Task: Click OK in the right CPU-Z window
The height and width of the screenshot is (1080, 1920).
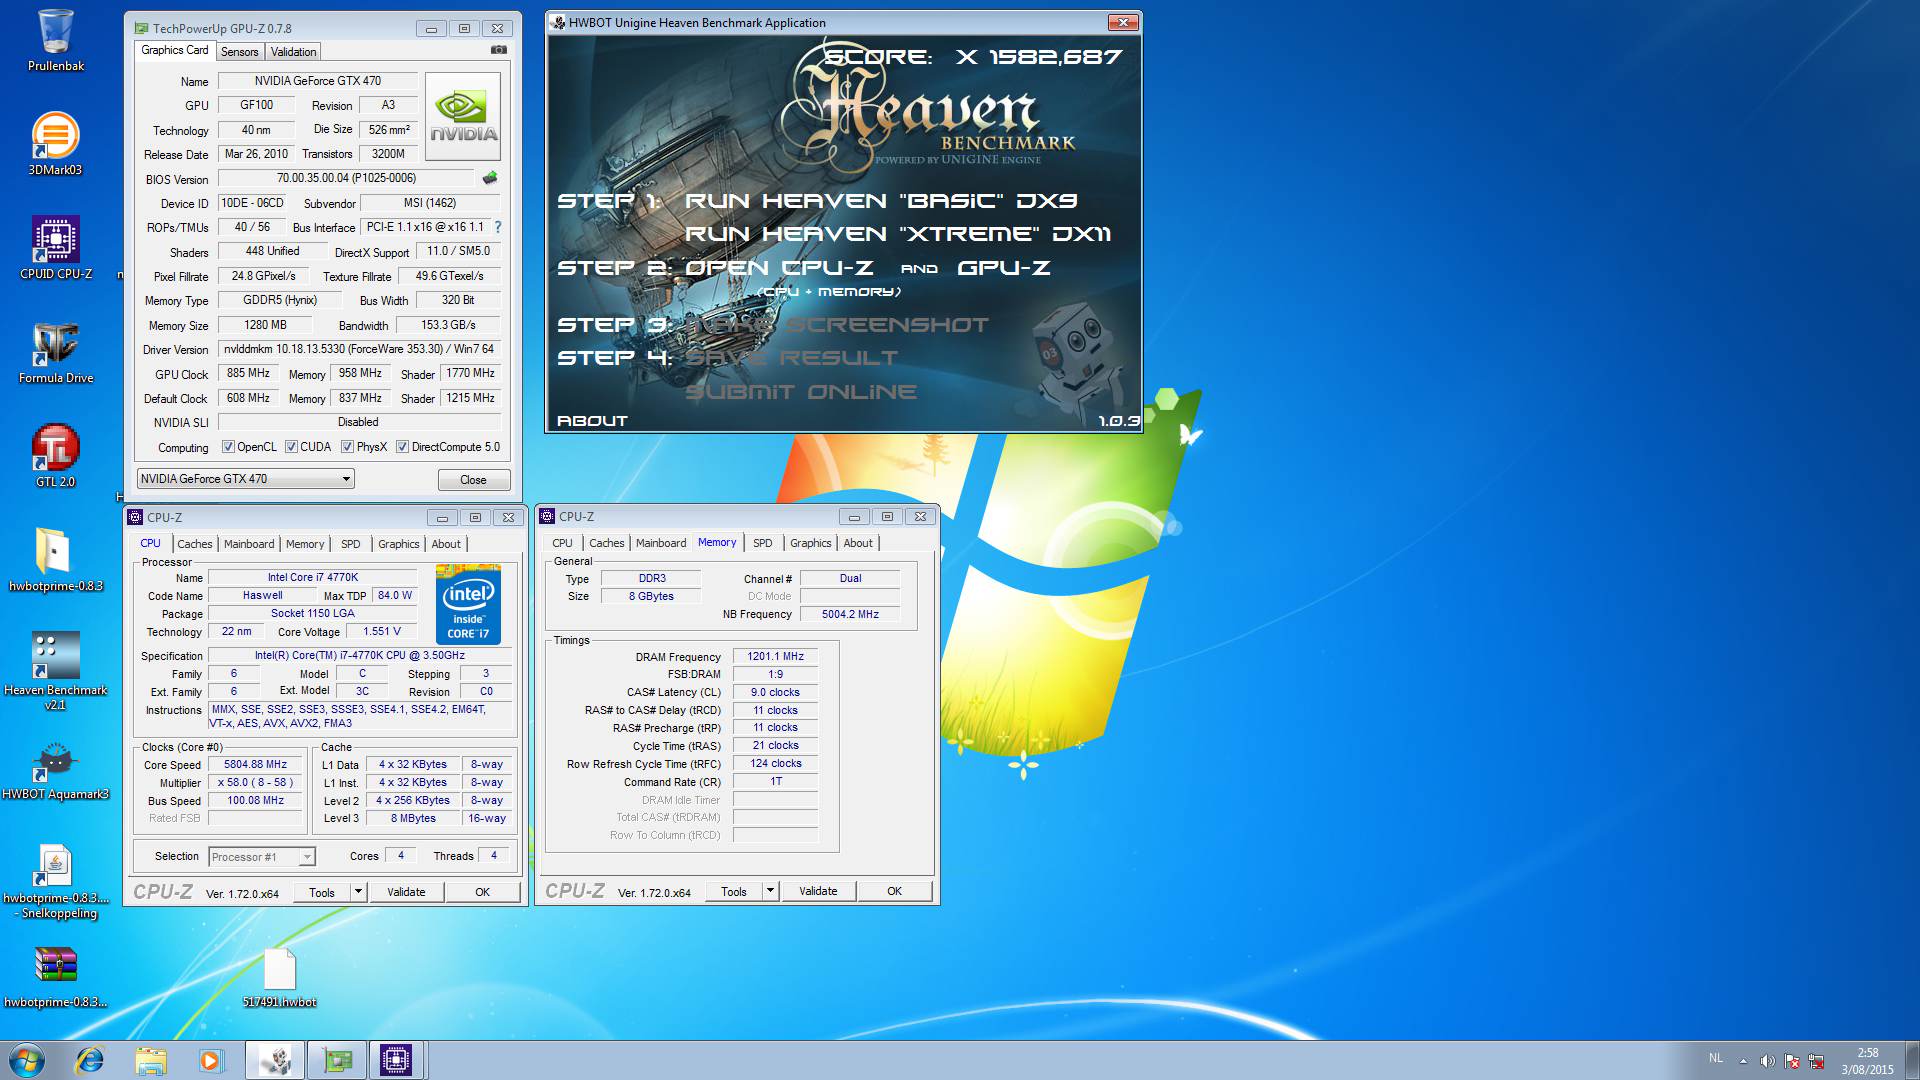Action: tap(894, 891)
